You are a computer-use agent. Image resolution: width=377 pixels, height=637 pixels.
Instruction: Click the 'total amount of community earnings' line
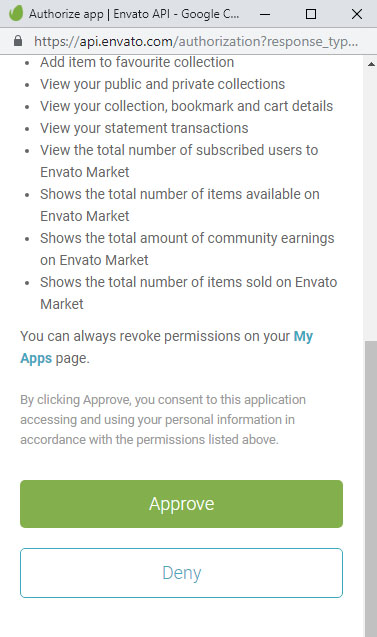point(187,249)
